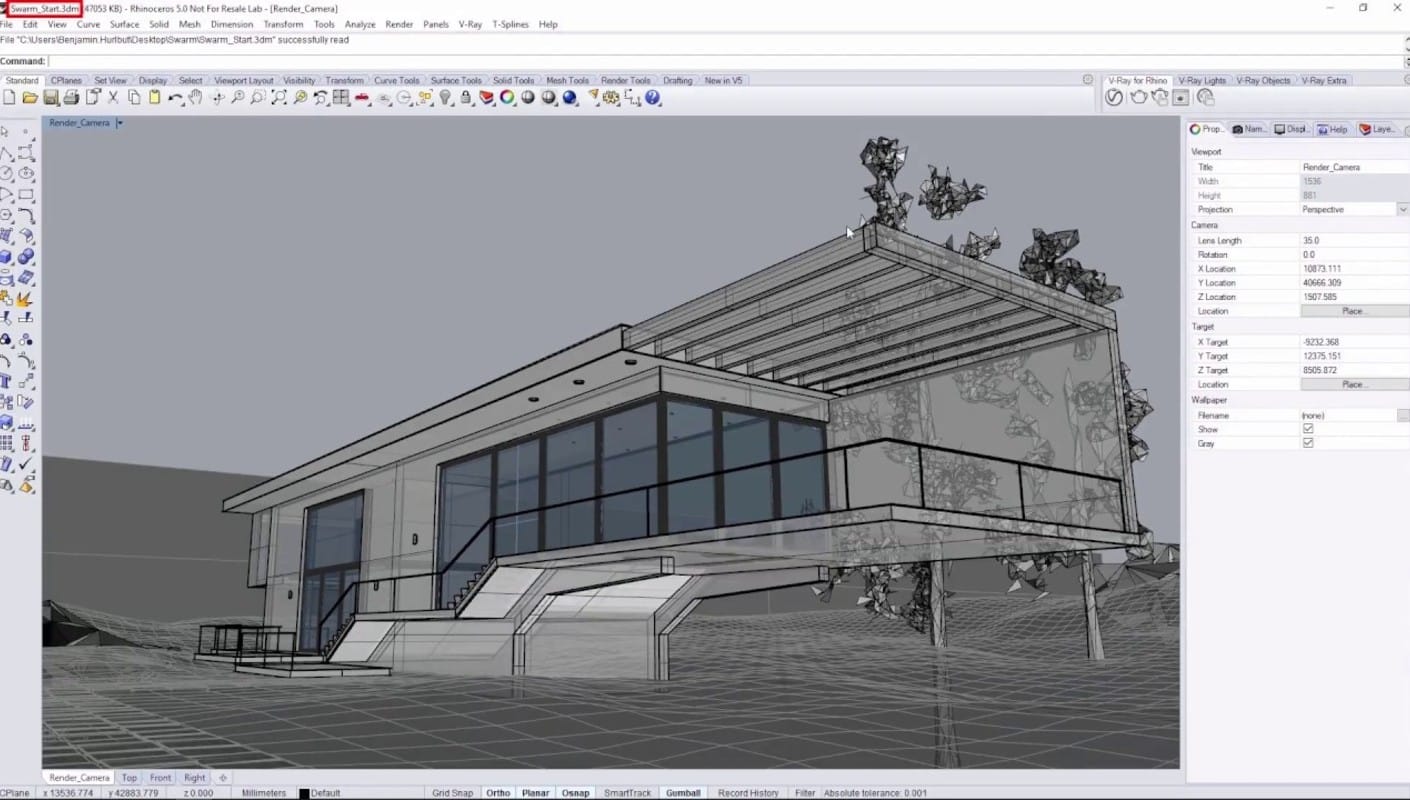Toggle Ortho mode in status bar
The width and height of the screenshot is (1410, 800).
coord(497,793)
